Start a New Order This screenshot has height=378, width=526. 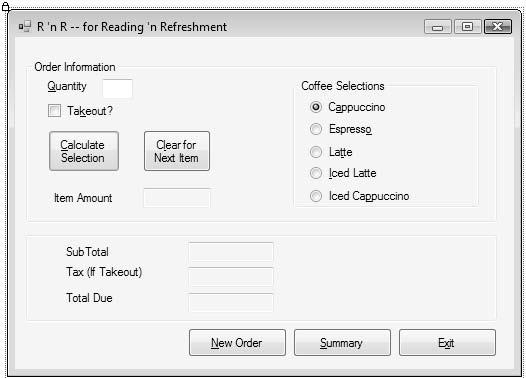[237, 342]
